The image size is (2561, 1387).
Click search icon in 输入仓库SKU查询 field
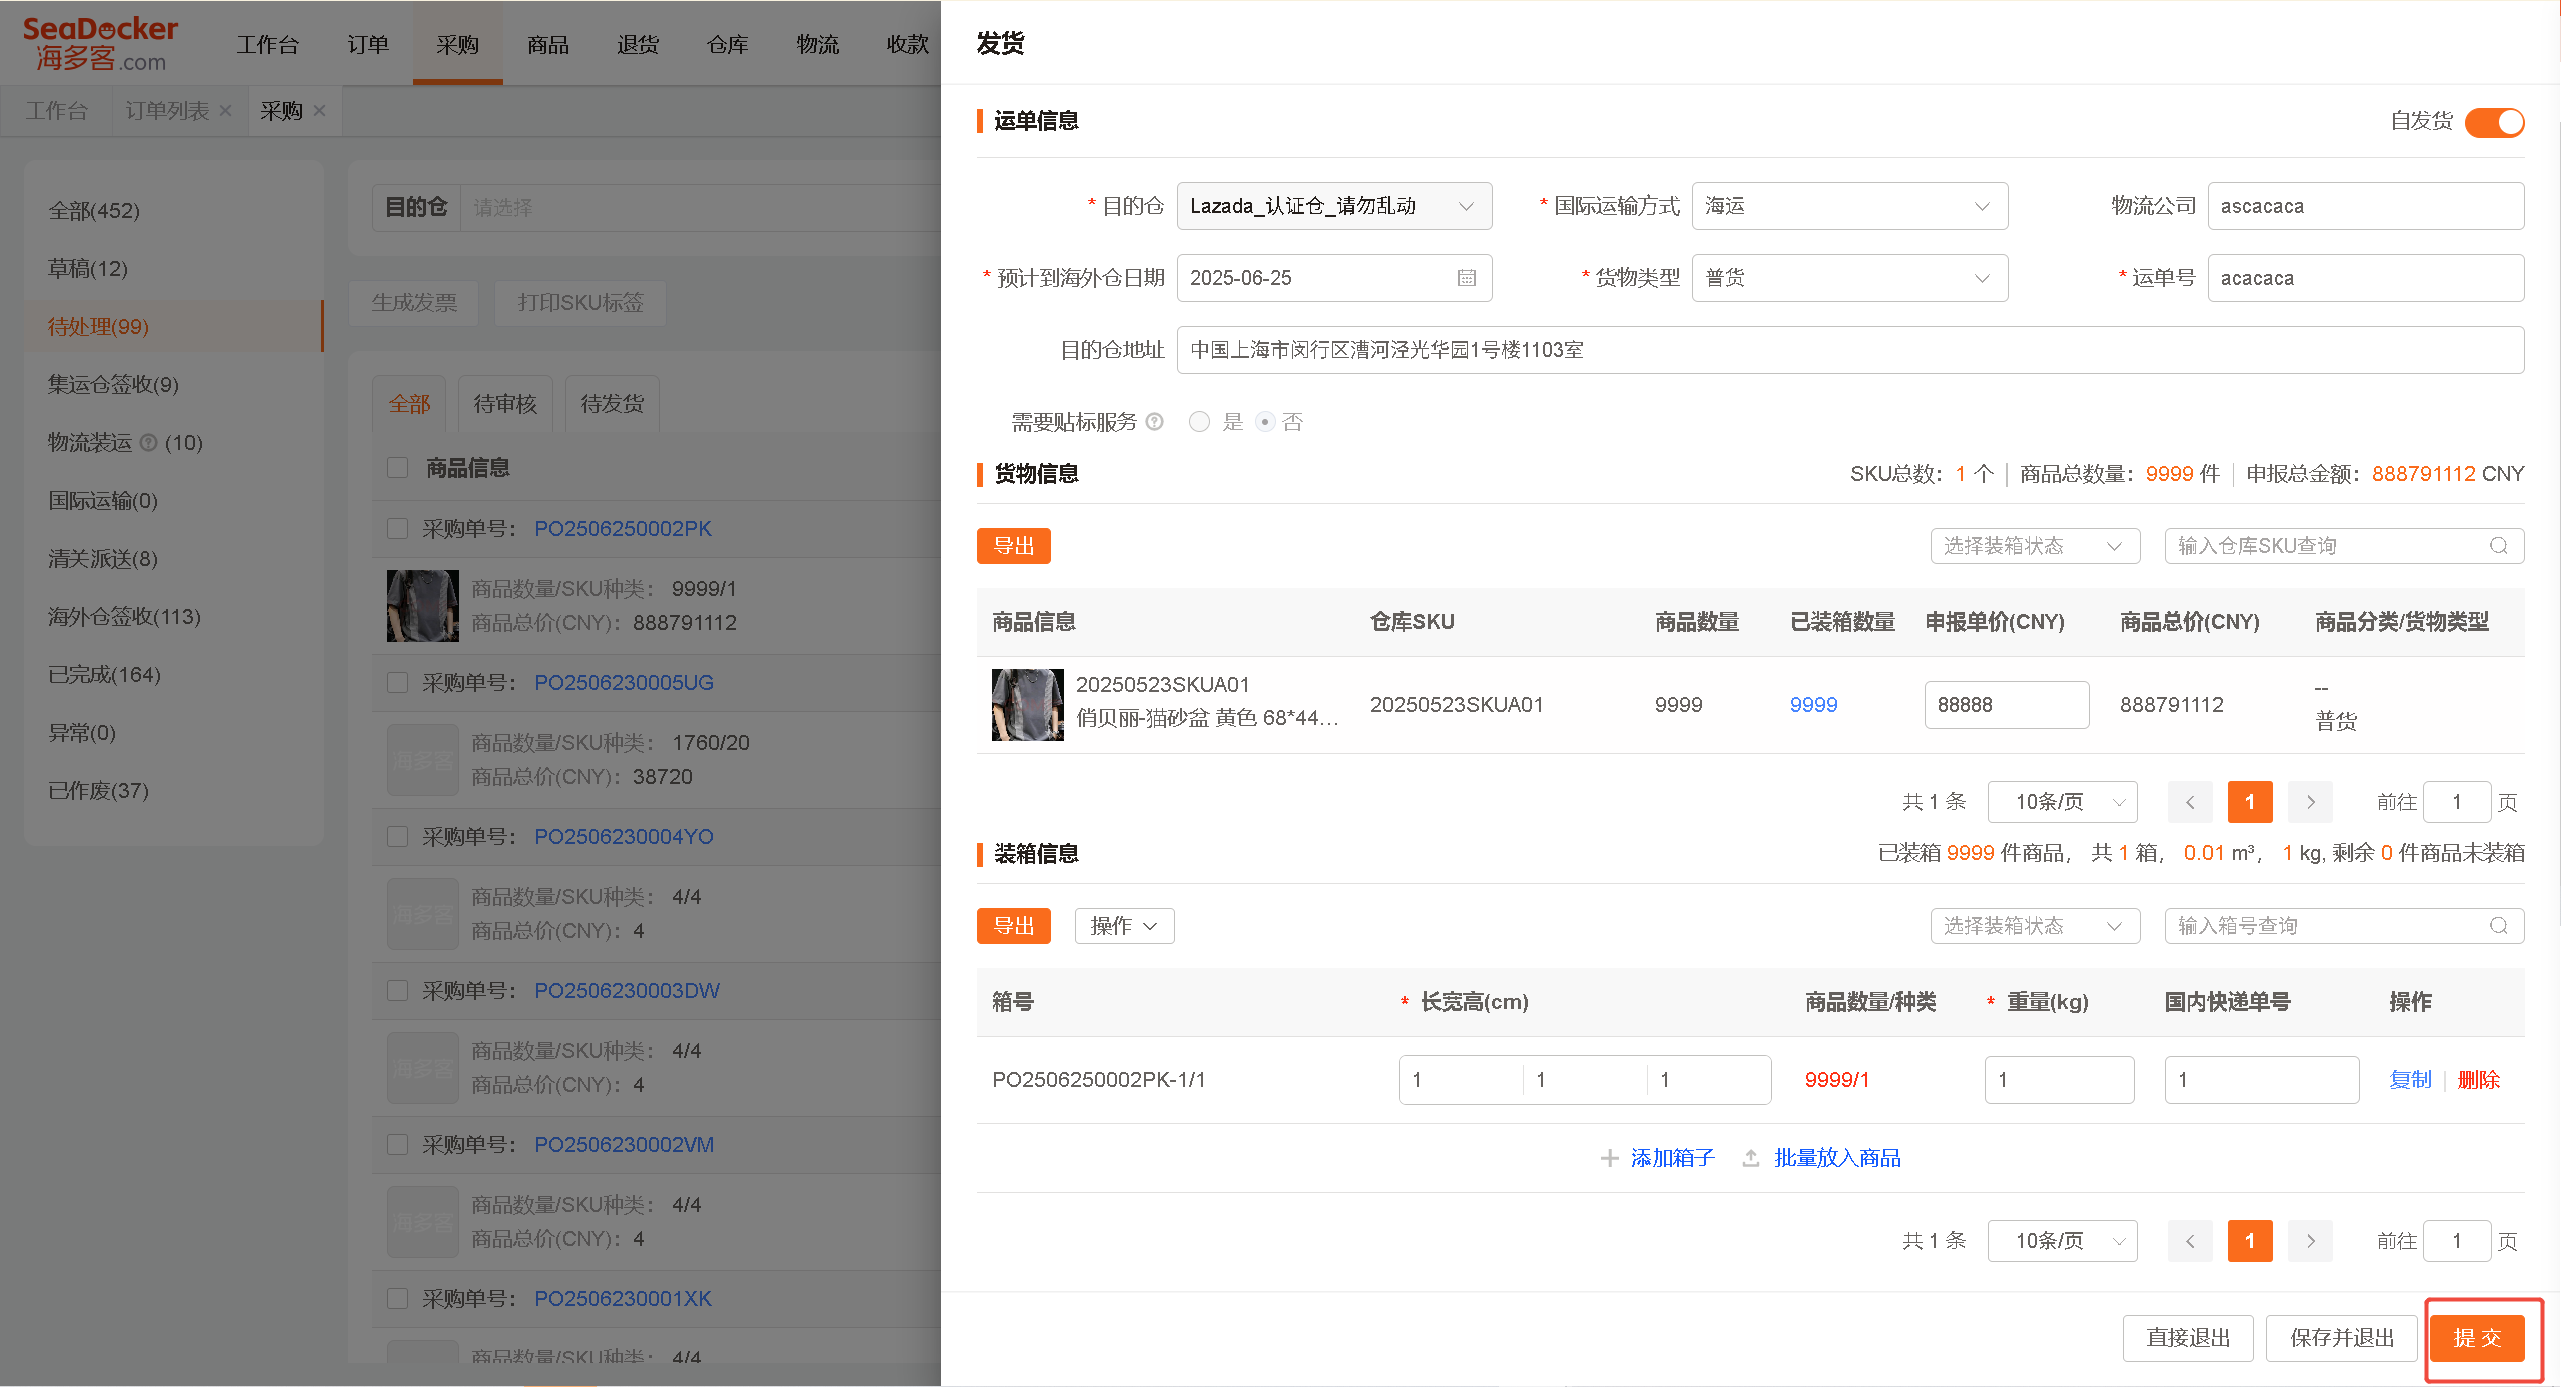[2498, 546]
